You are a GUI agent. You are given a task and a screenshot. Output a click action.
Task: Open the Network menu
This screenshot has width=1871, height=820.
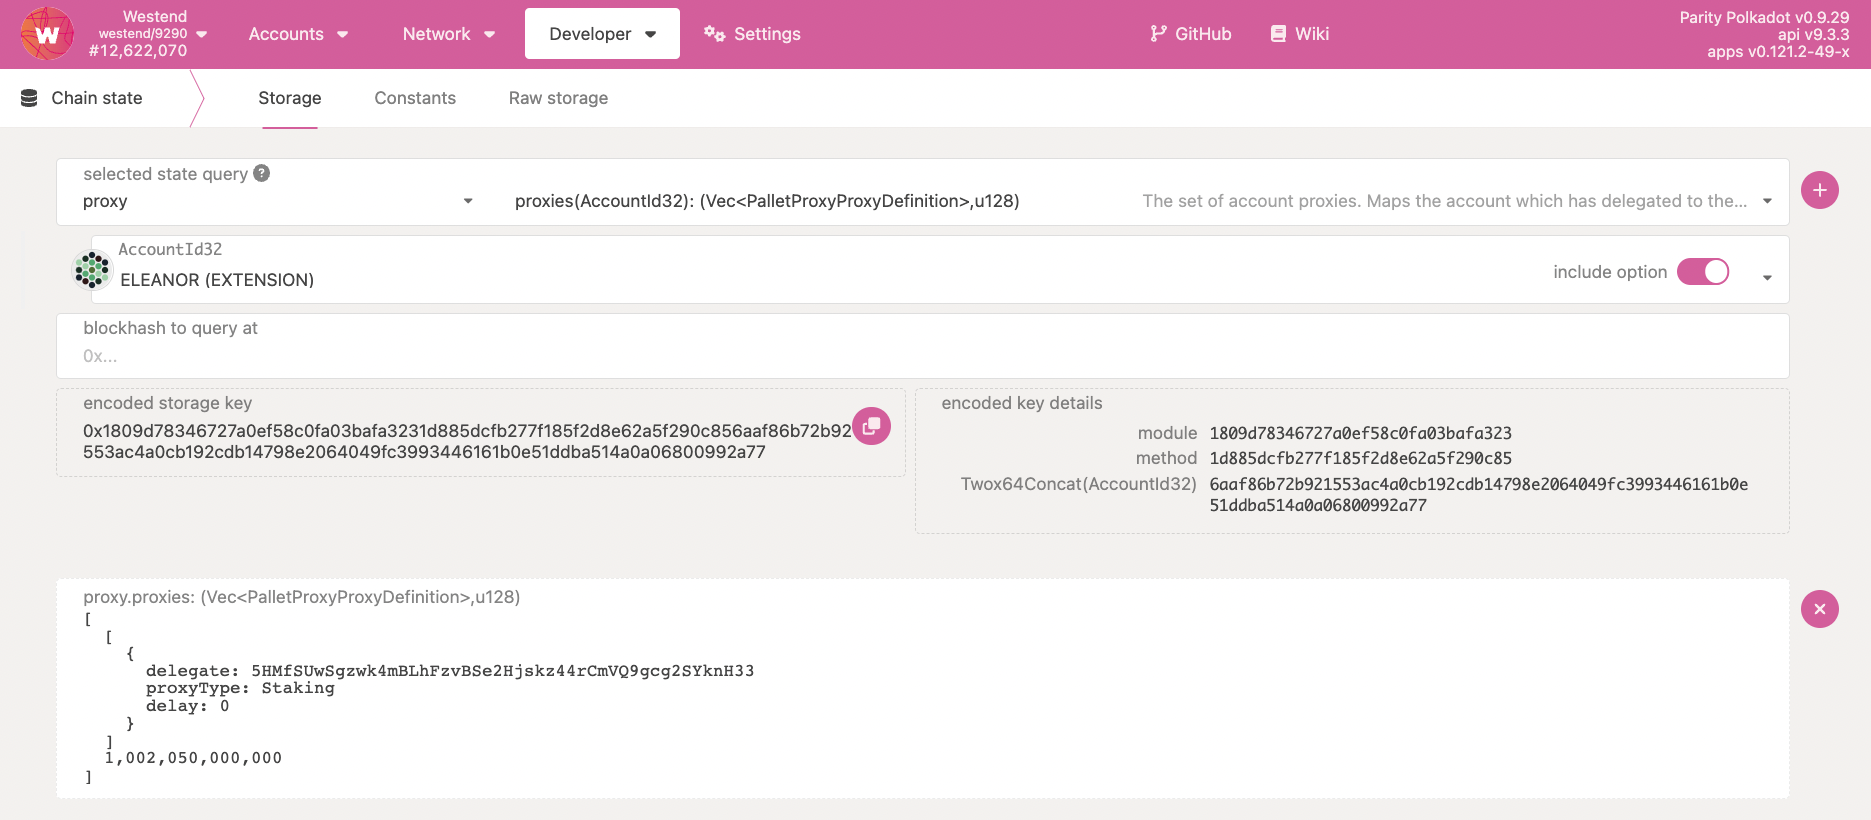pos(448,34)
